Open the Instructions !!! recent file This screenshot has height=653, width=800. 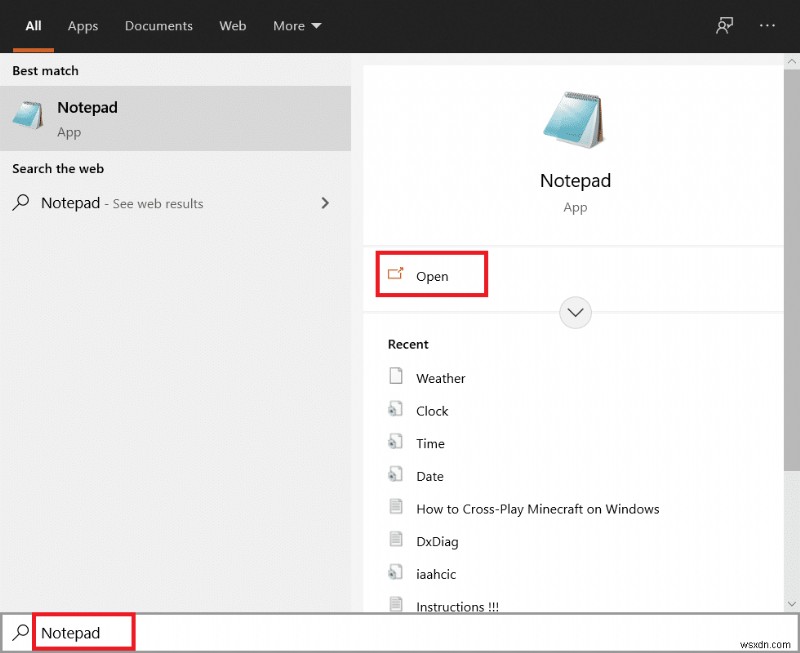[x=456, y=606]
